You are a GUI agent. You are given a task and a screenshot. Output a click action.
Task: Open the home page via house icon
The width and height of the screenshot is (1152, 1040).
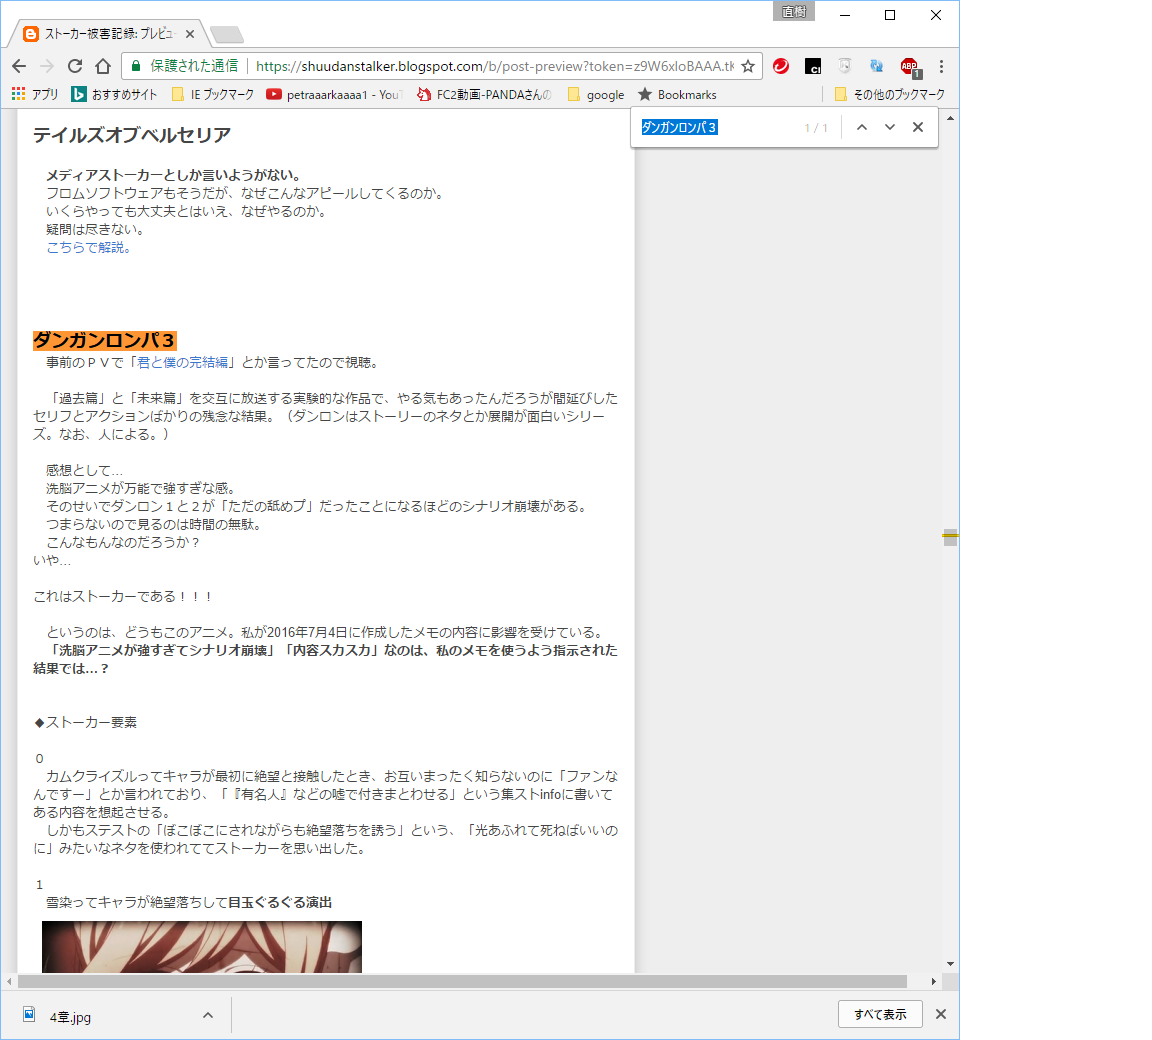(103, 66)
